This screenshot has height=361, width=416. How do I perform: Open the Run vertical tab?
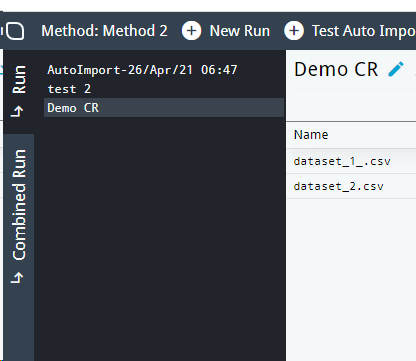[18, 92]
